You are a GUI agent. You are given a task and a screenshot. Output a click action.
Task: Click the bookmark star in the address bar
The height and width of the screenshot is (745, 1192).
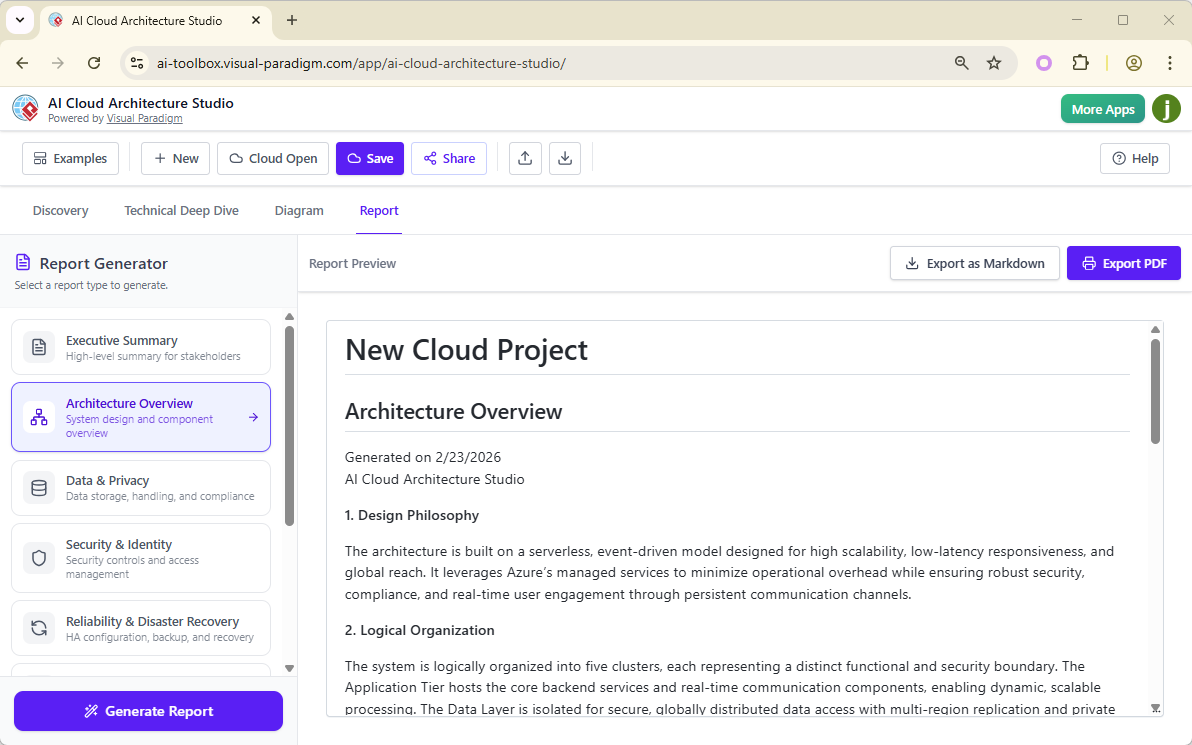(994, 62)
